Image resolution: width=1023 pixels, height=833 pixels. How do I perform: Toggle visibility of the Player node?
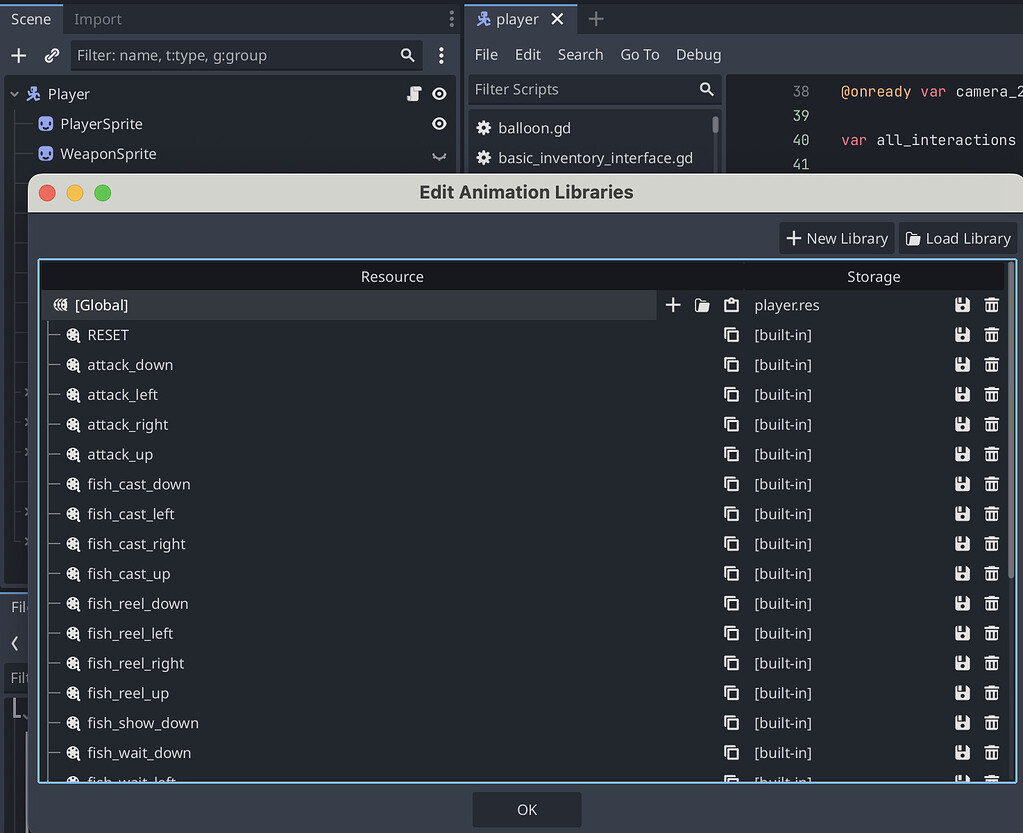438,93
